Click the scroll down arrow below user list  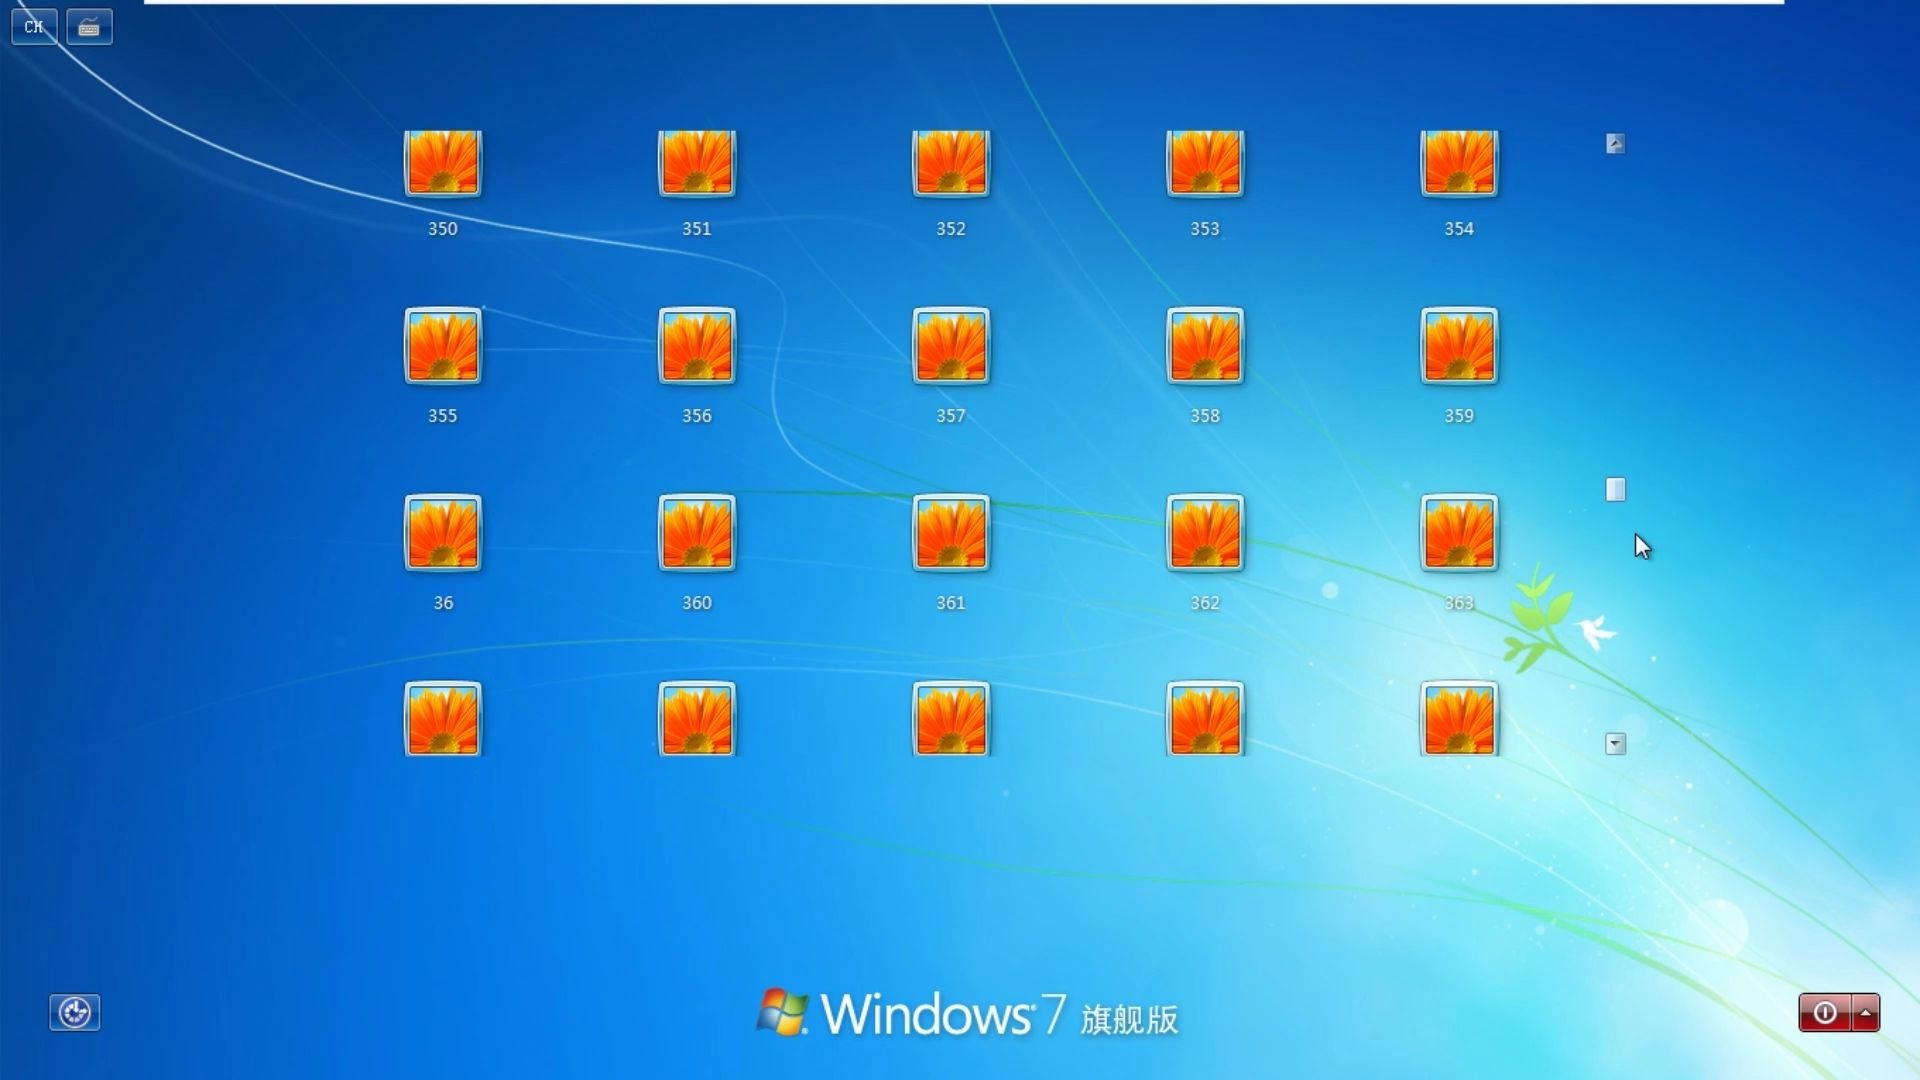[x=1615, y=743]
